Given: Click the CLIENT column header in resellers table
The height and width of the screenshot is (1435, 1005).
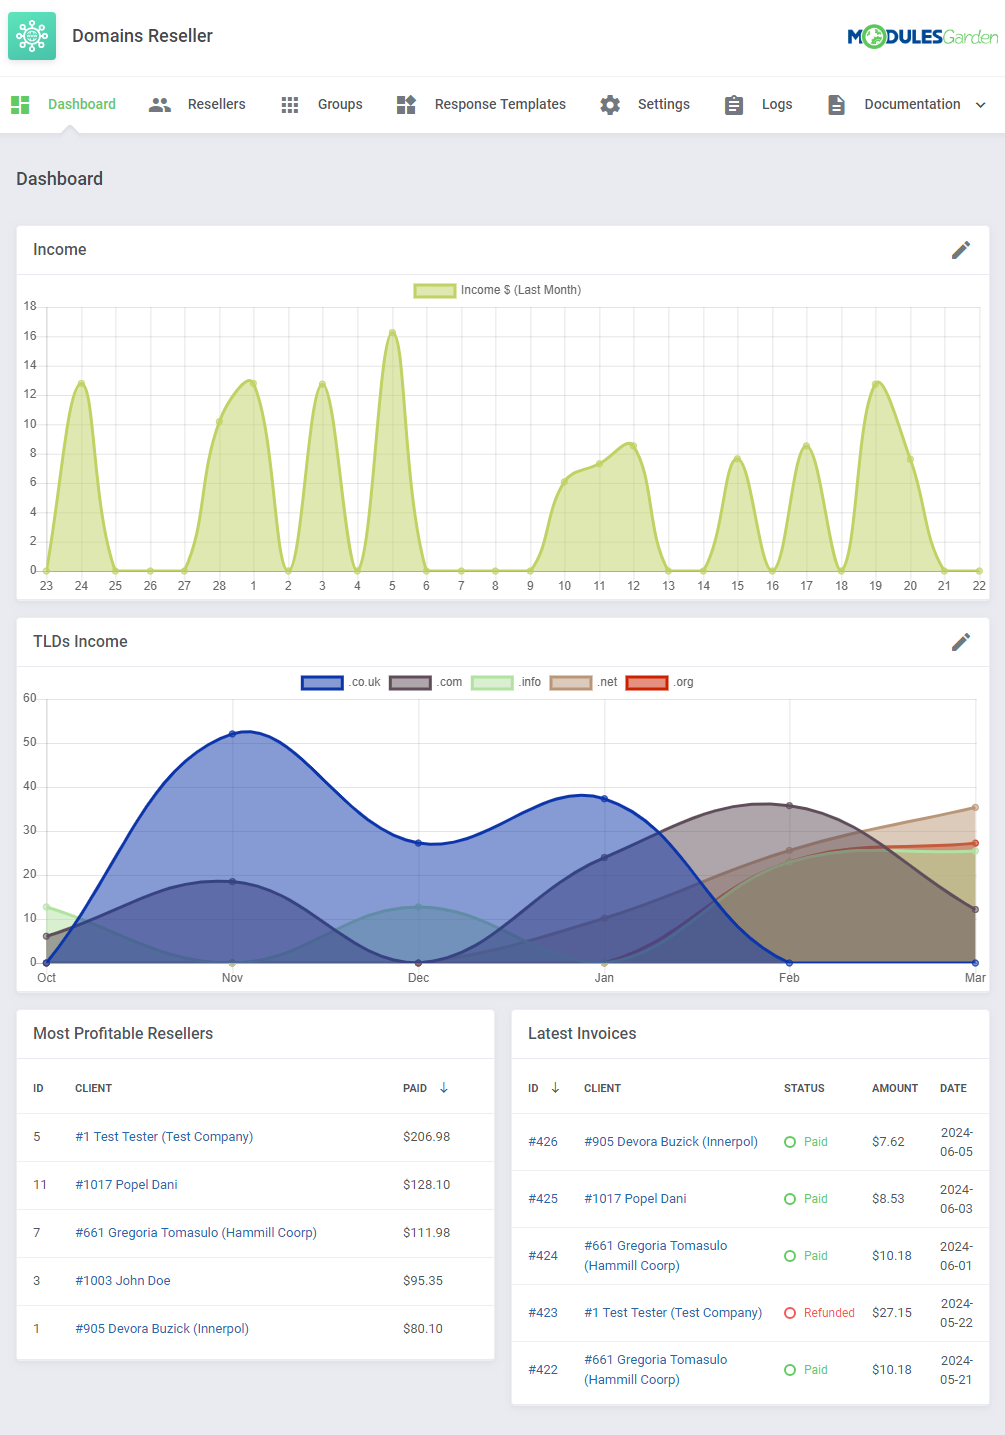Looking at the screenshot, I should [x=93, y=1088].
